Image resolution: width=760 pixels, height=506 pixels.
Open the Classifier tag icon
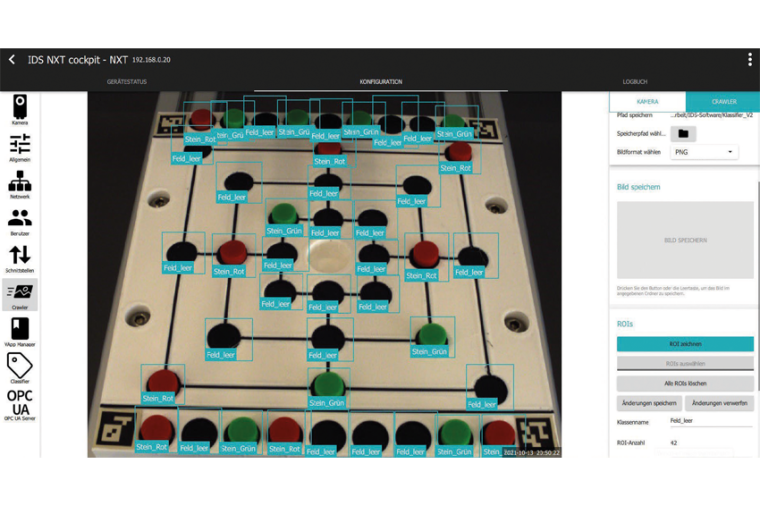click(x=20, y=368)
